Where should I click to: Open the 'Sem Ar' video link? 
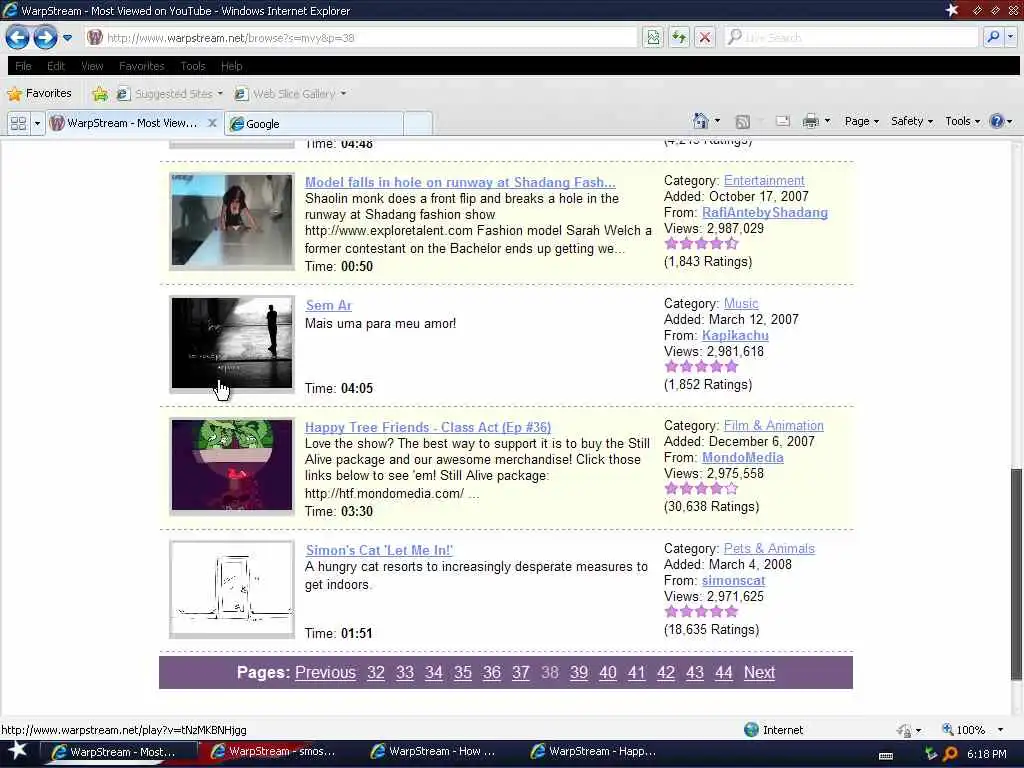328,305
